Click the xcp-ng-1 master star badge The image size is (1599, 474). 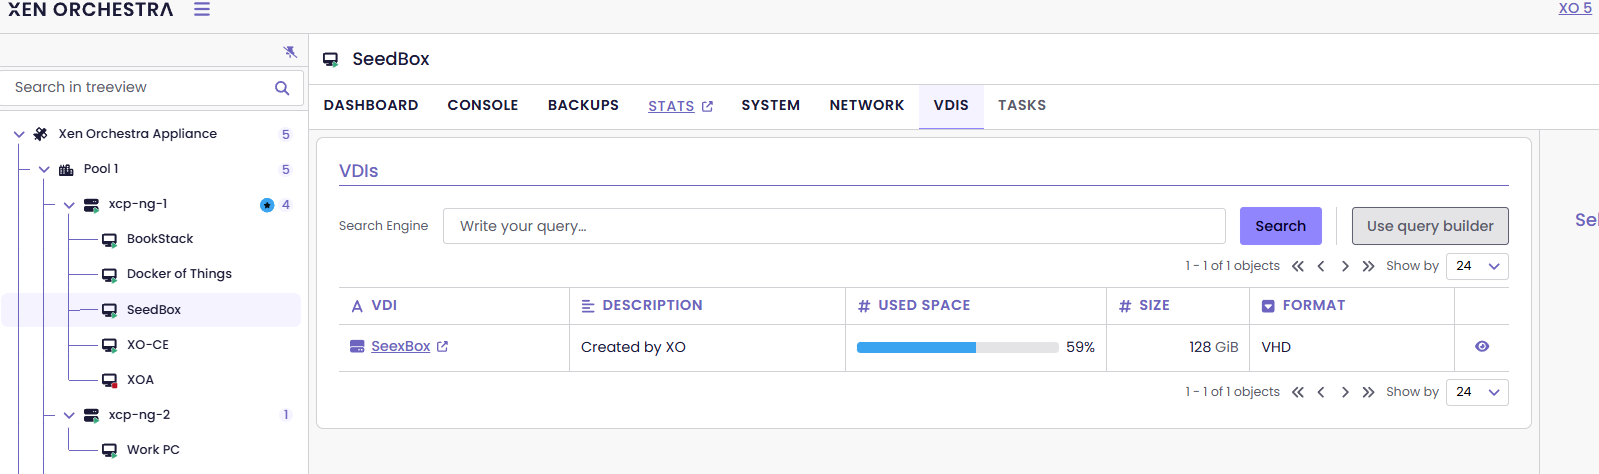coord(267,205)
